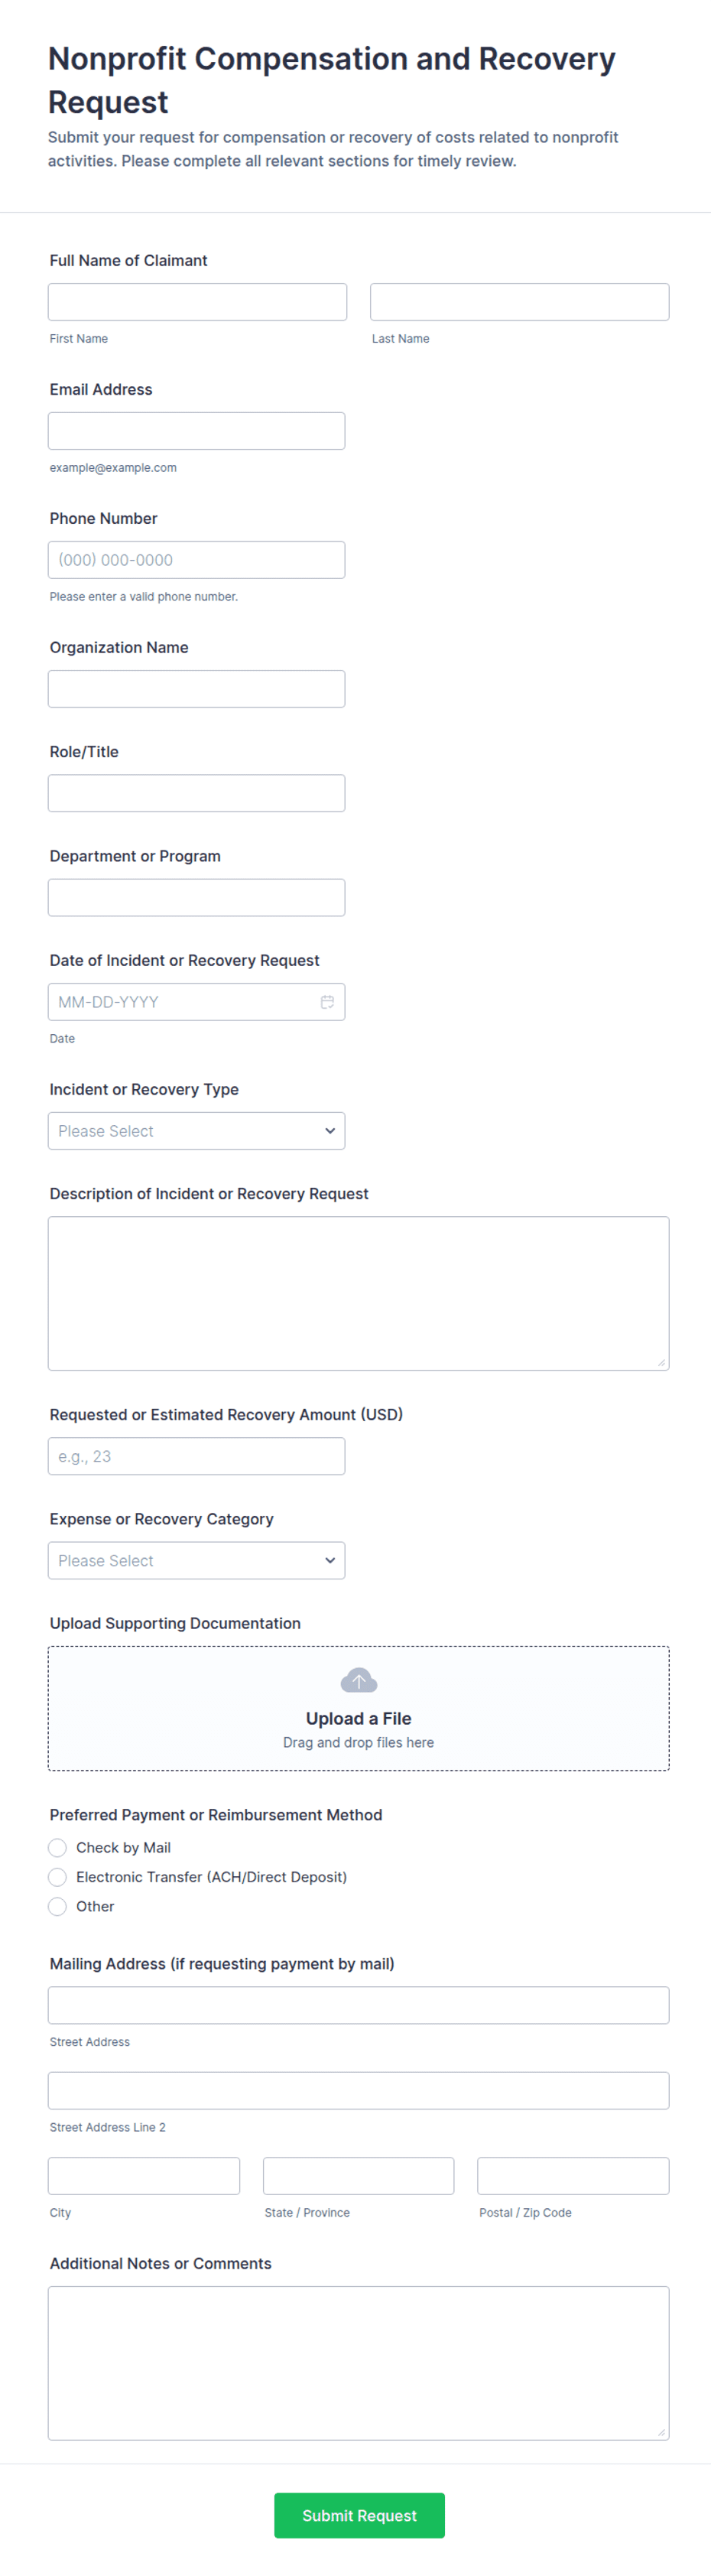Open the Incident or Recovery Type dropdown
The height and width of the screenshot is (2576, 711).
click(x=196, y=1131)
